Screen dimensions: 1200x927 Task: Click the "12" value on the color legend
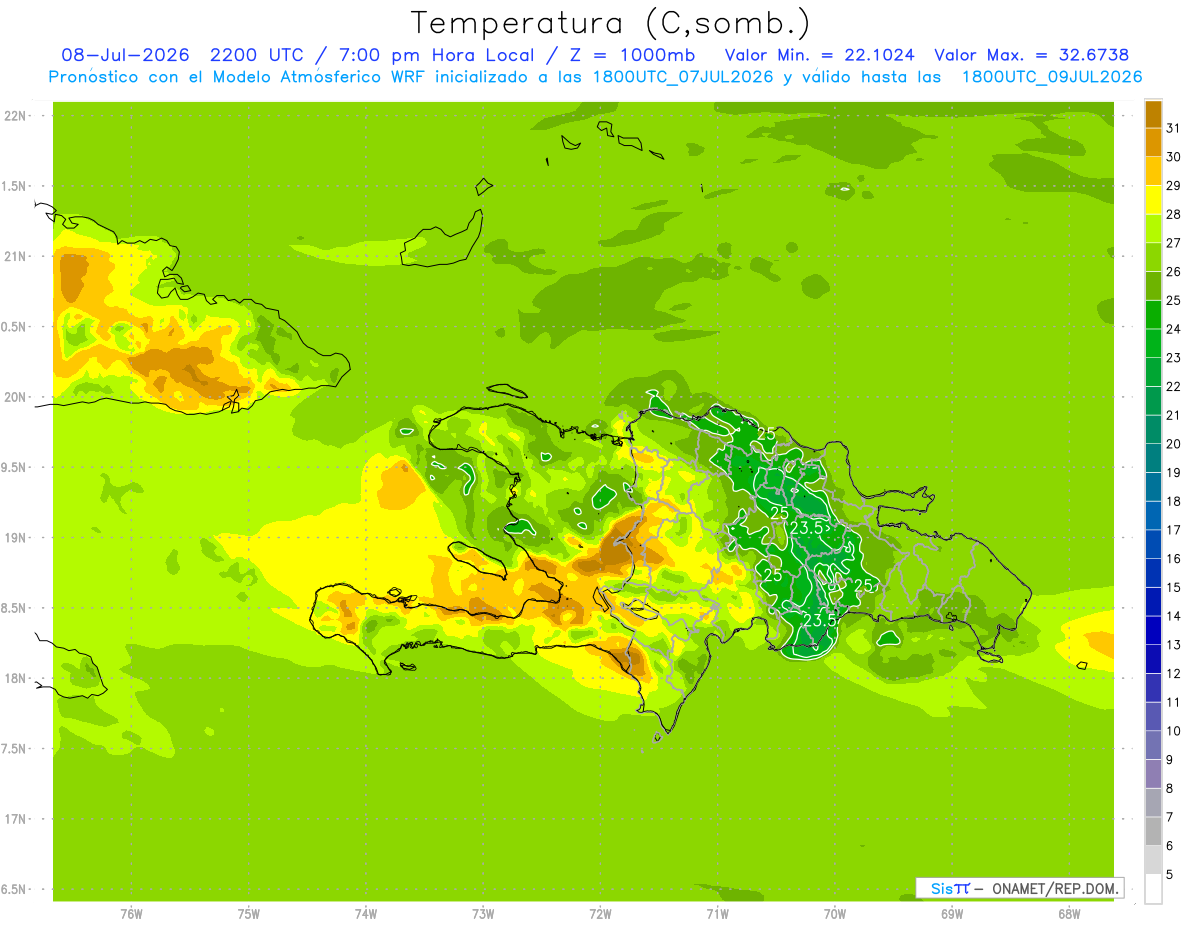pos(1173,674)
